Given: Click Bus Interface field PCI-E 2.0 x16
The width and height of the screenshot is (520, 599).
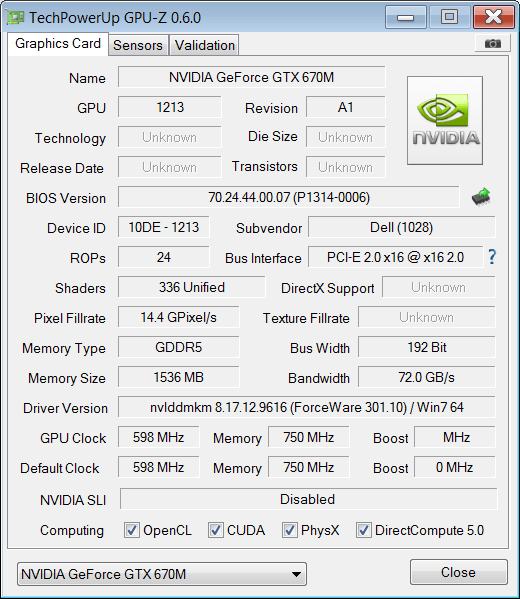Looking at the screenshot, I should (x=395, y=257).
